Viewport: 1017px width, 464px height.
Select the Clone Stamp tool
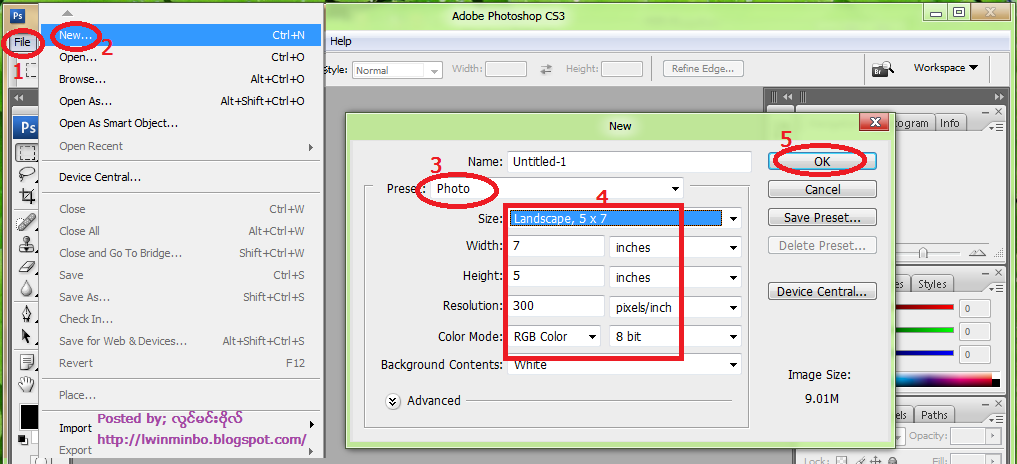[26, 245]
